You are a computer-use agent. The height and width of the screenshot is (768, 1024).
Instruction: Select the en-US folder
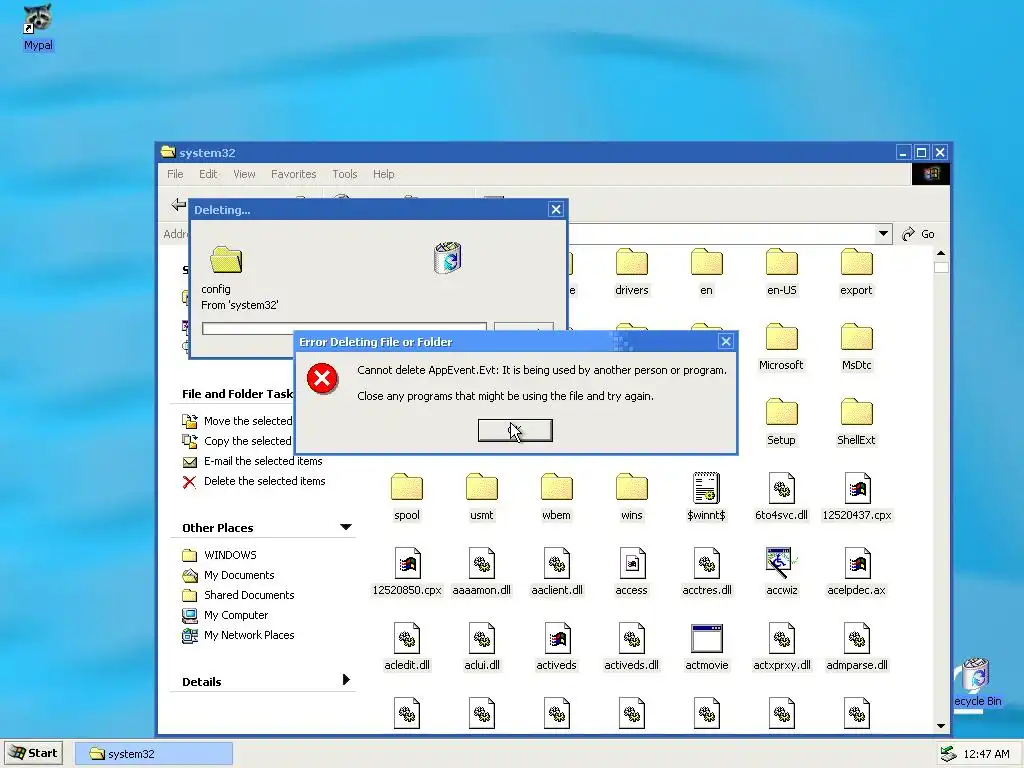point(782,272)
